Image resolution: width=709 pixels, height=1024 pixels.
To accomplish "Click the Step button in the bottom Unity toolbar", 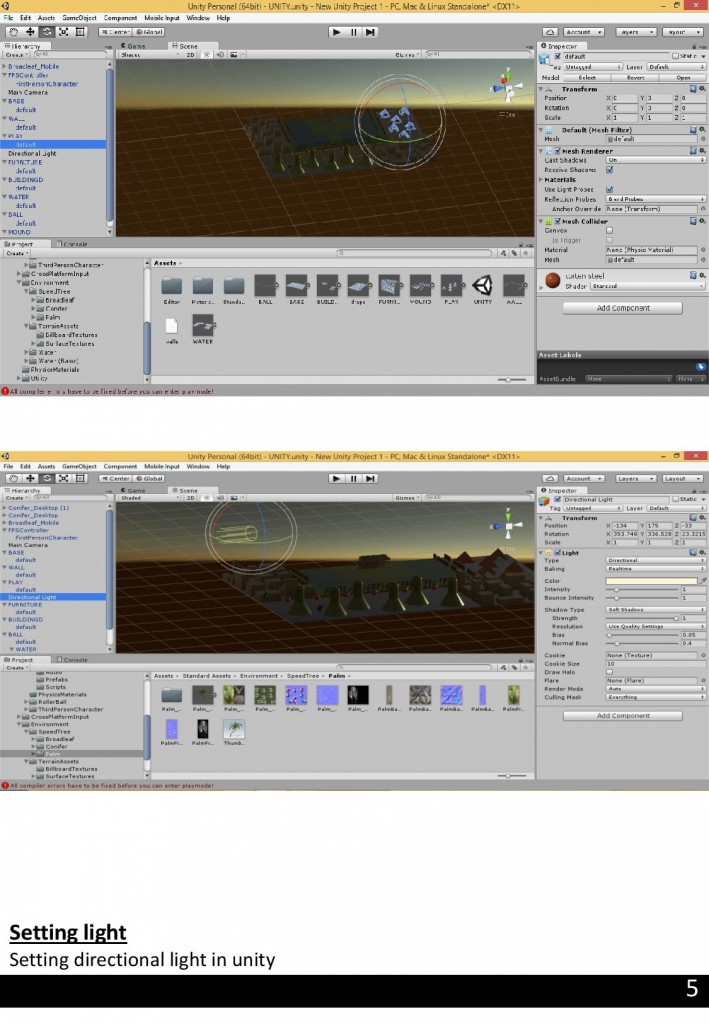I will (371, 478).
